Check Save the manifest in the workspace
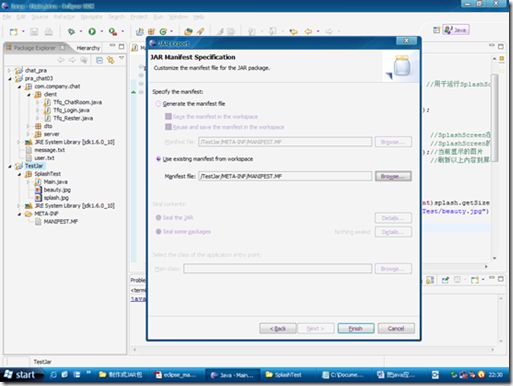513x386 pixels. (168, 116)
